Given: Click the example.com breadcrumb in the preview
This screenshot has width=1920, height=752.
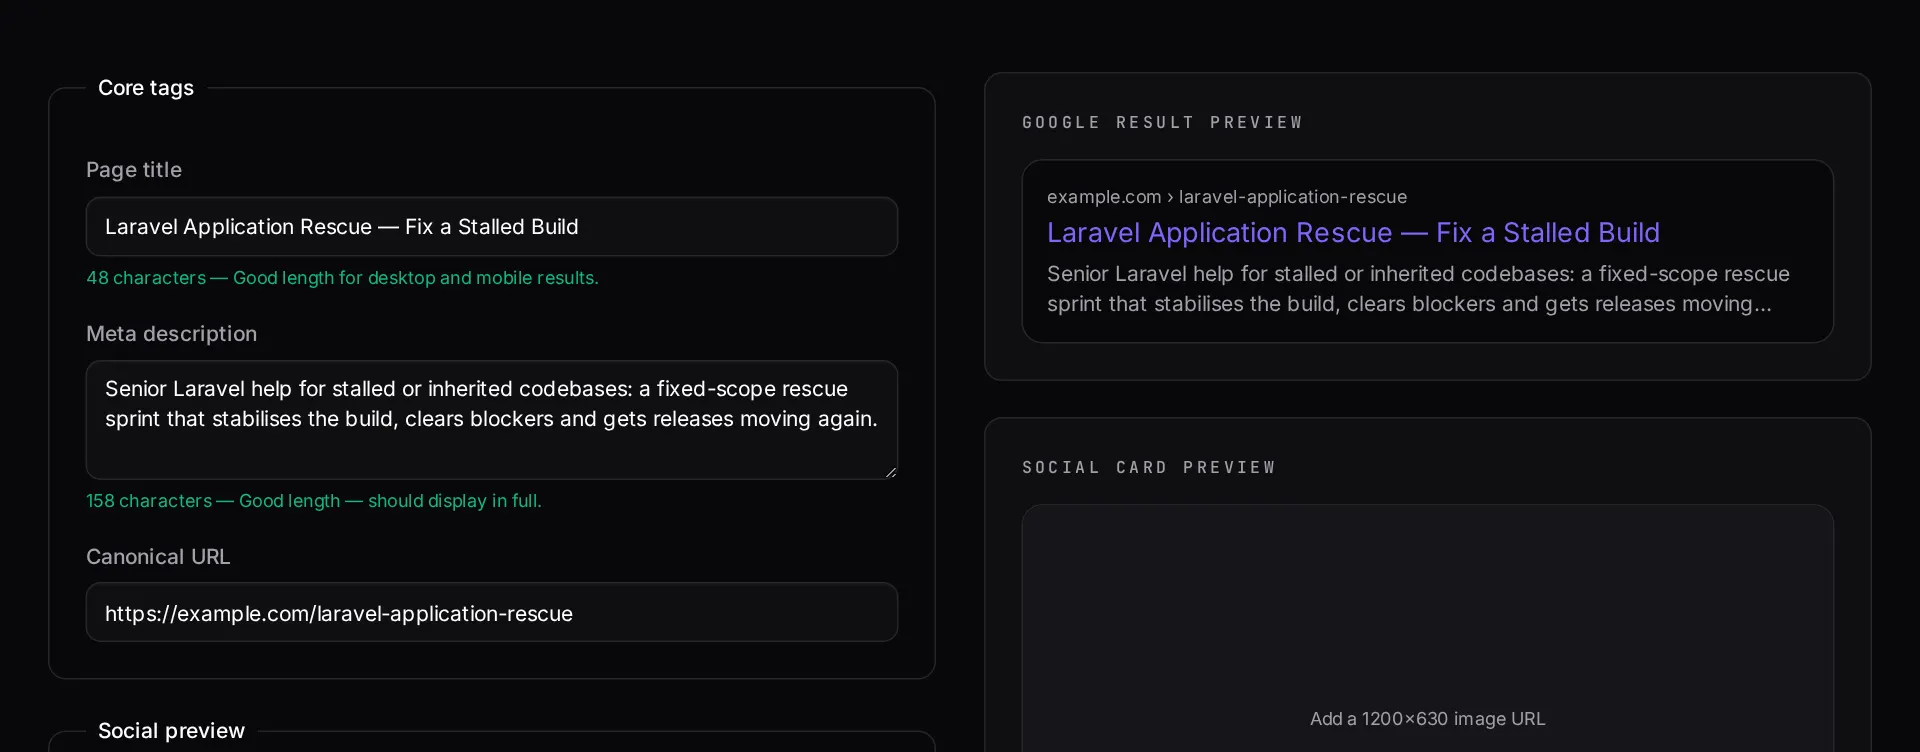Looking at the screenshot, I should click(x=1226, y=197).
